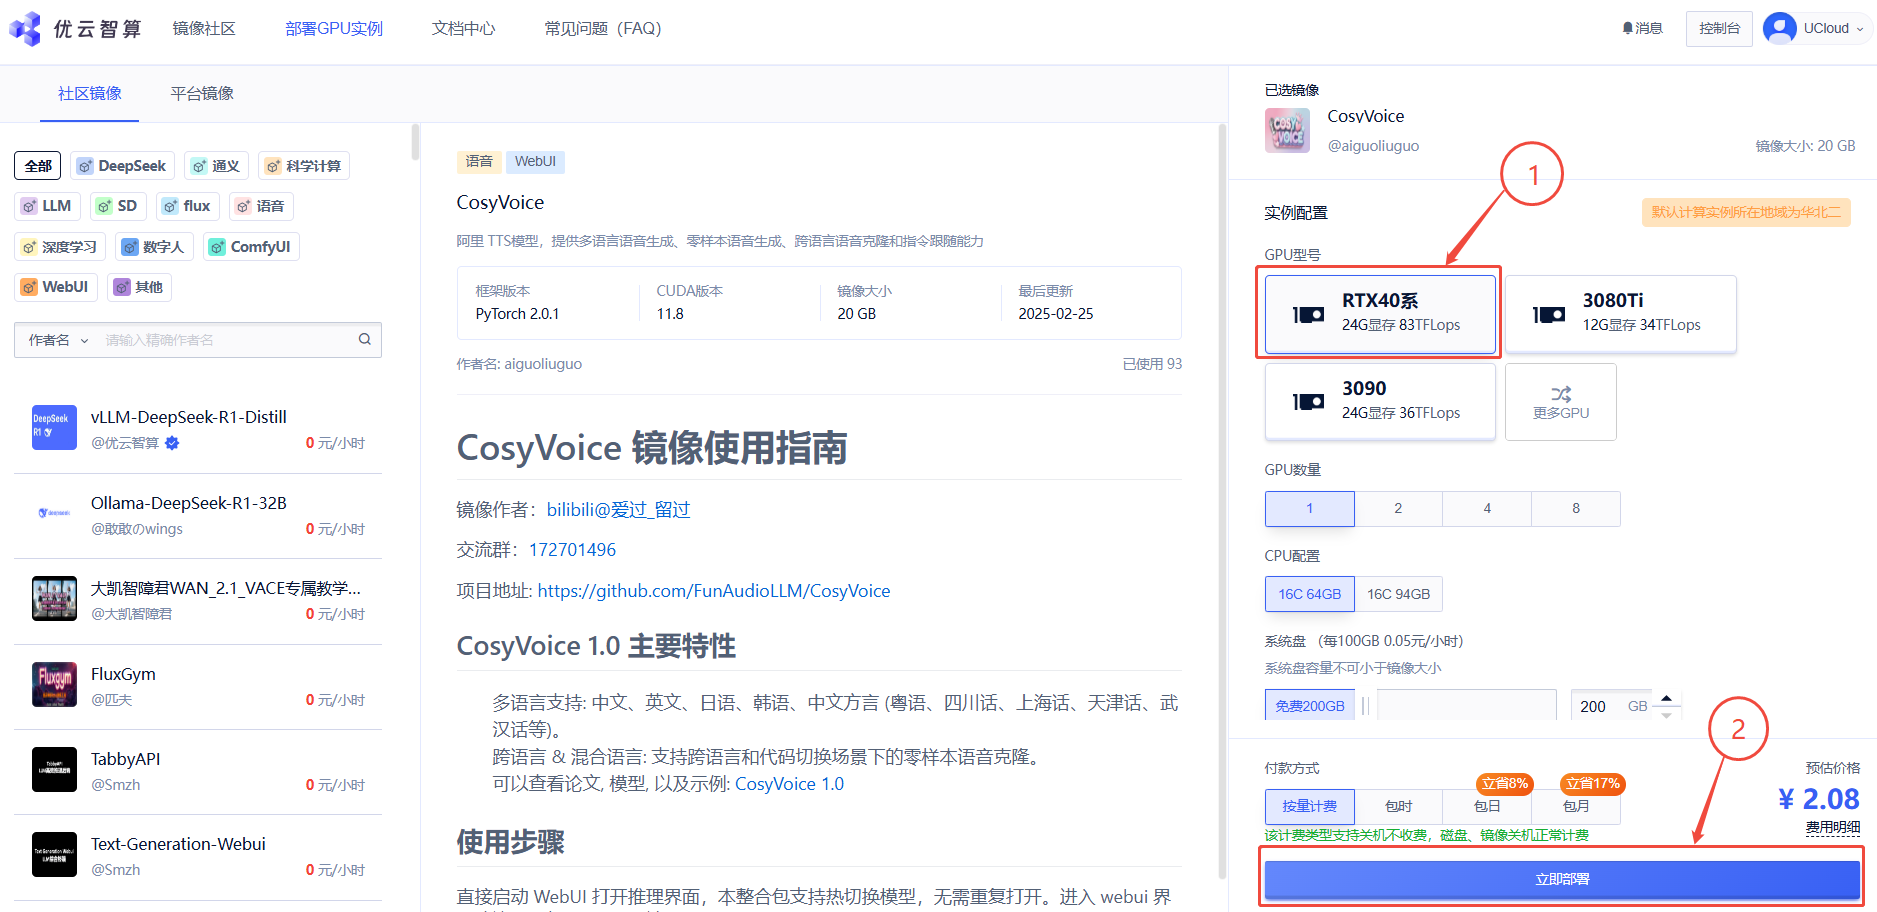Open 部署GPU实例 in top navigation
Image resolution: width=1877 pixels, height=912 pixels.
334,28
